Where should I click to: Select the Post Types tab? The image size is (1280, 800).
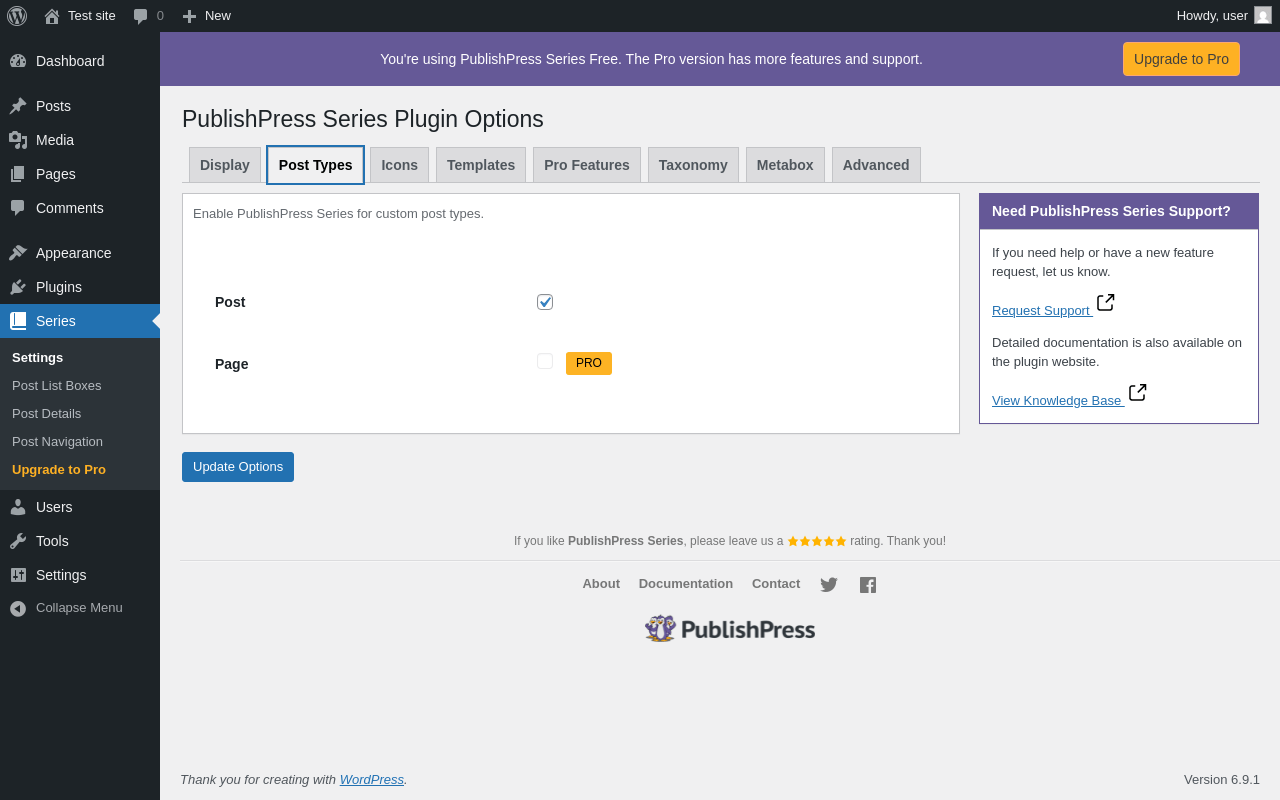tap(315, 165)
